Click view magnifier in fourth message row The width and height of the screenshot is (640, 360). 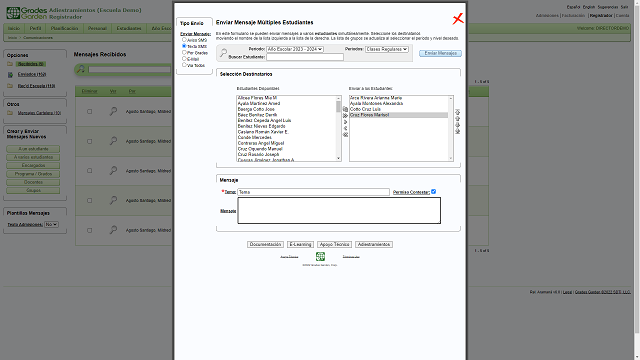[x=113, y=200]
